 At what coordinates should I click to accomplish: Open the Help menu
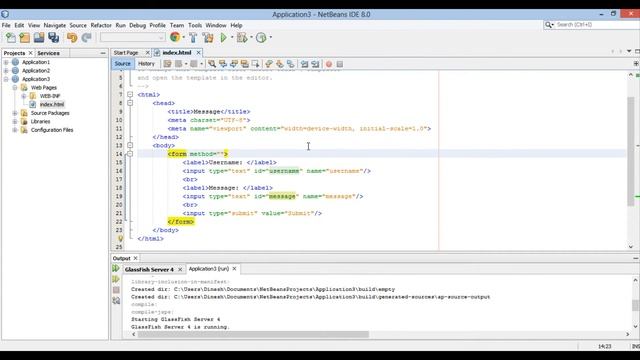pos(236,25)
